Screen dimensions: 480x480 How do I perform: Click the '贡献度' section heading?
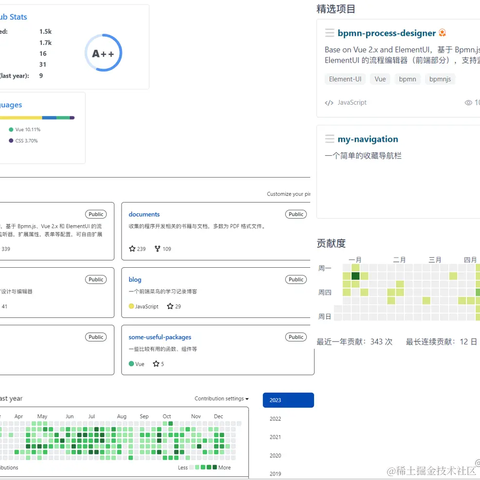[x=331, y=243]
